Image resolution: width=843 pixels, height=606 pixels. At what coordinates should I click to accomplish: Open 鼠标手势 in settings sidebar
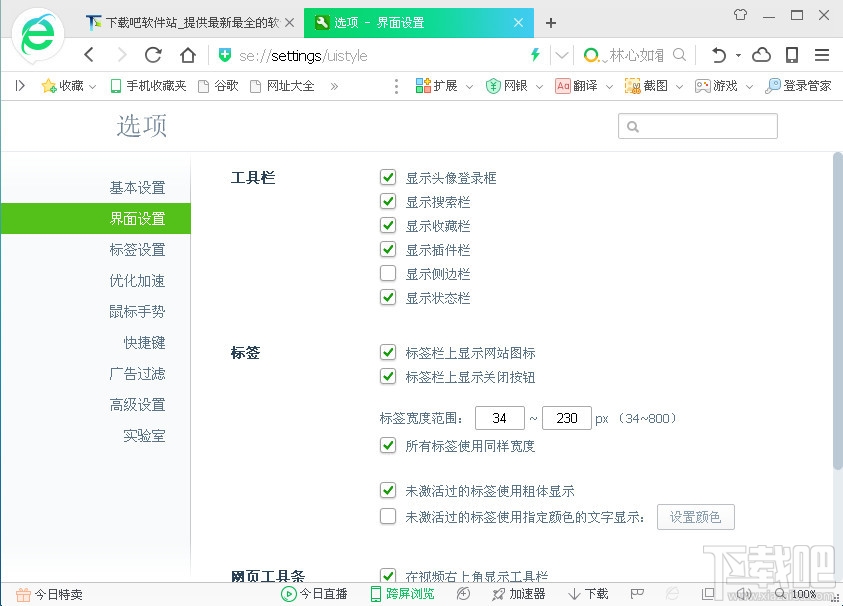tap(137, 311)
